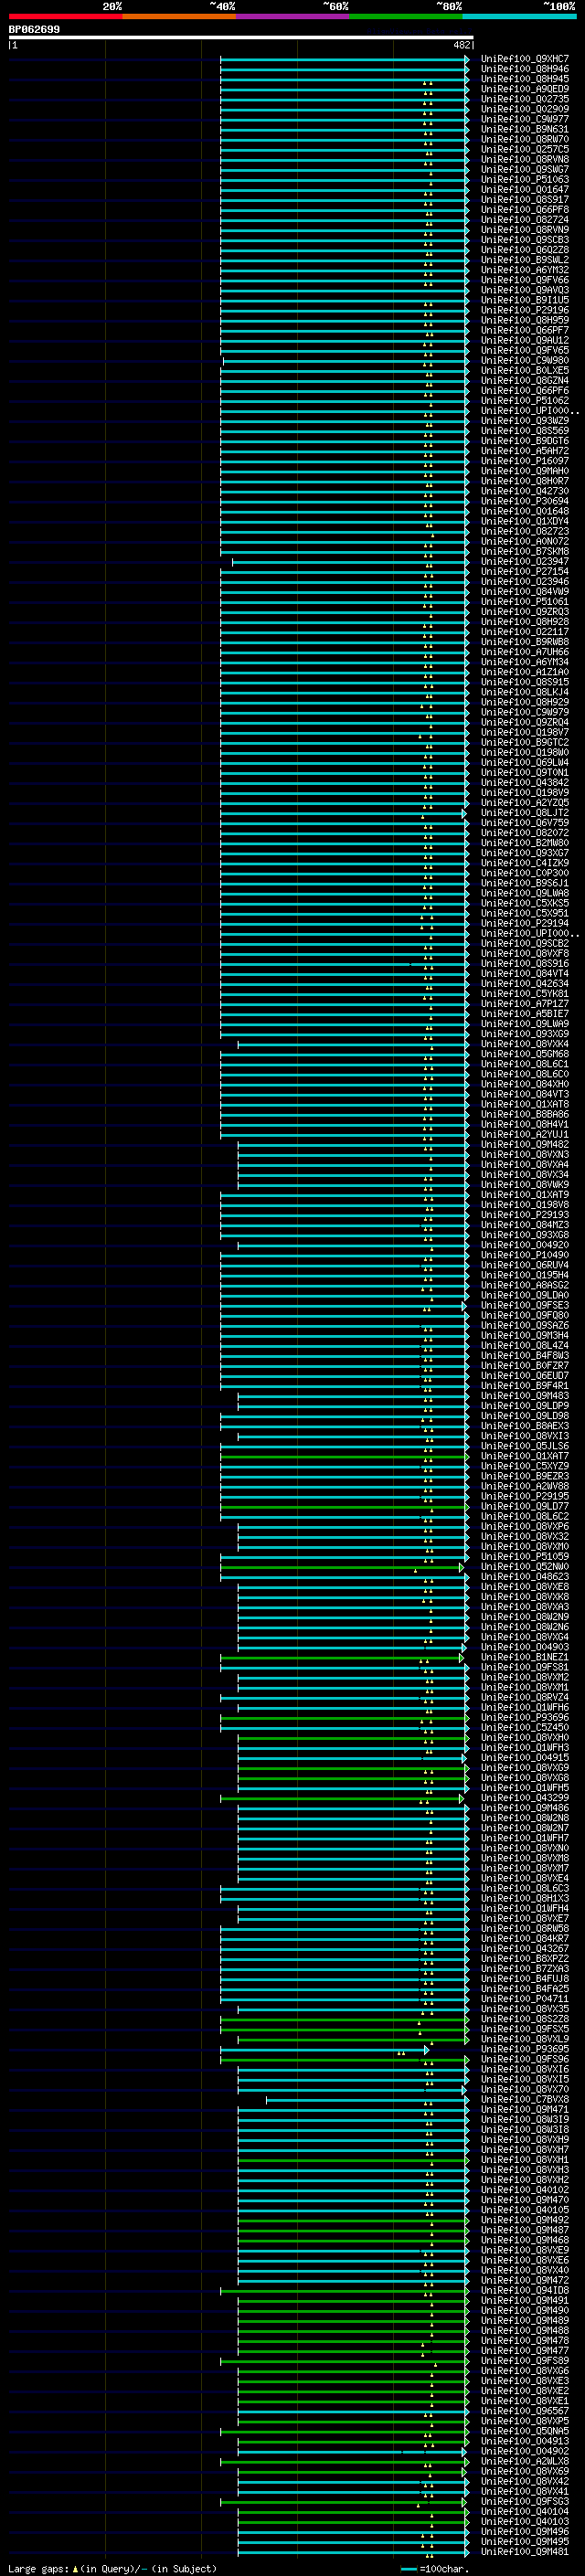The width and height of the screenshot is (585, 2576).
Task: Select the UniRef100_Q9M483 label
Action: coord(525,1396)
